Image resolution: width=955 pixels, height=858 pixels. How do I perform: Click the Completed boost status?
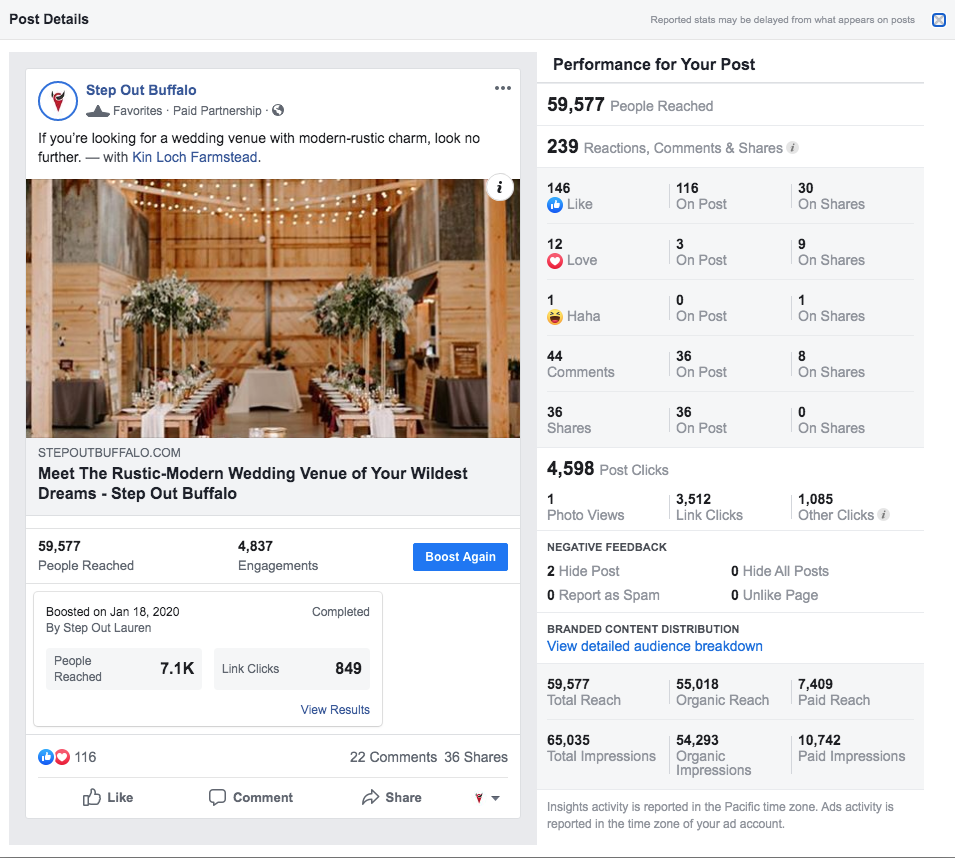(x=340, y=611)
